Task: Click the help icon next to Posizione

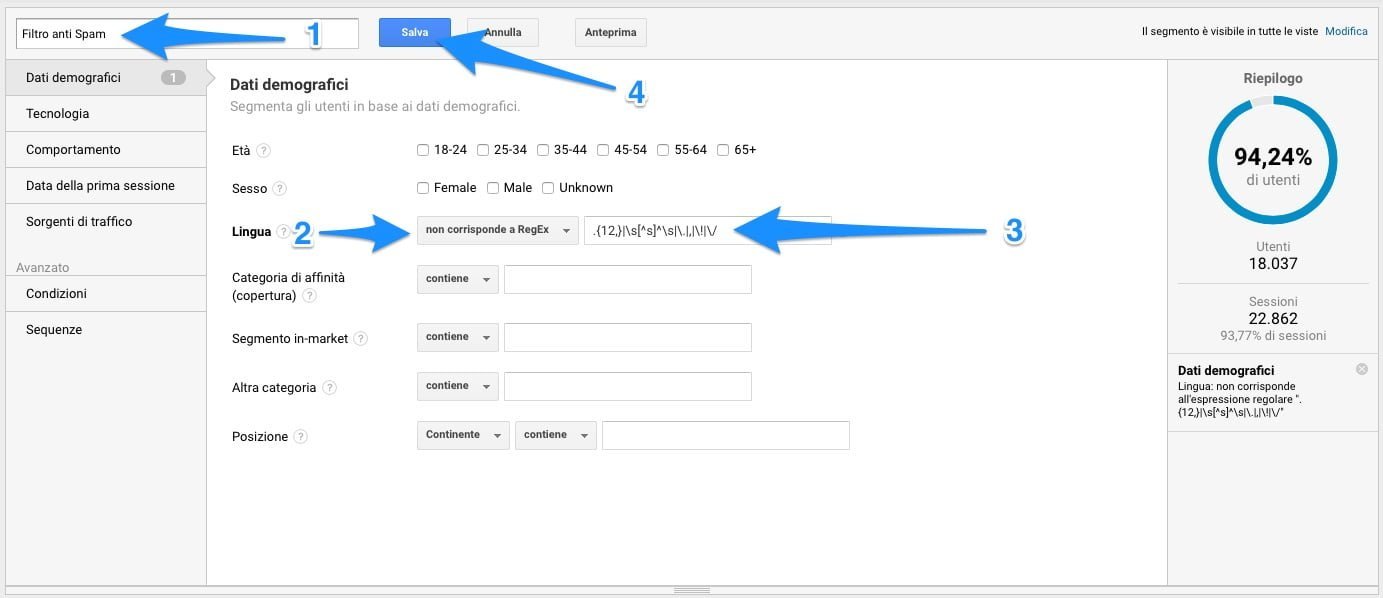Action: coord(300,437)
